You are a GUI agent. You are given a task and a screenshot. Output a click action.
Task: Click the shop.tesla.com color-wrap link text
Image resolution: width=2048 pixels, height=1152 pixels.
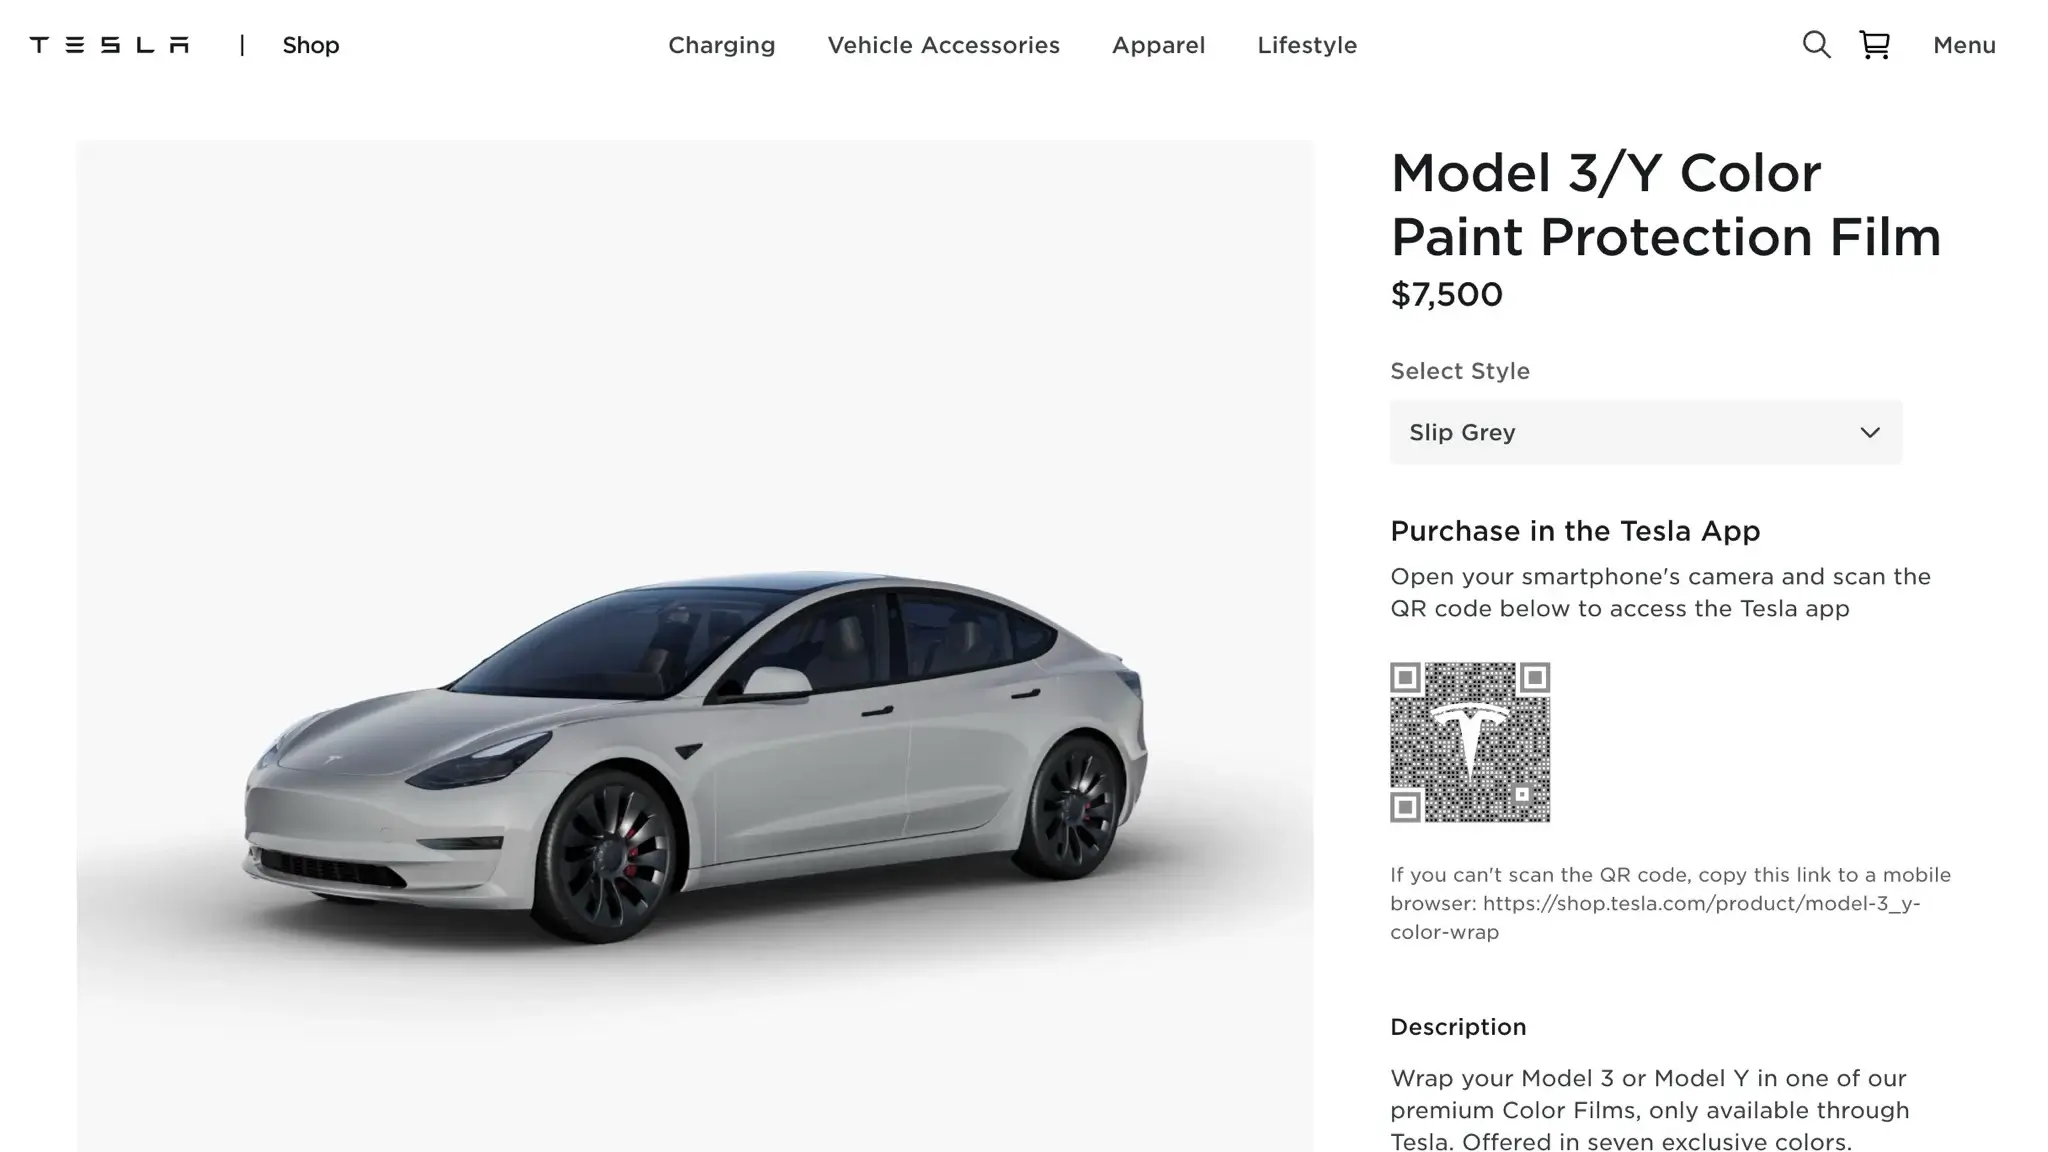pos(1655,917)
